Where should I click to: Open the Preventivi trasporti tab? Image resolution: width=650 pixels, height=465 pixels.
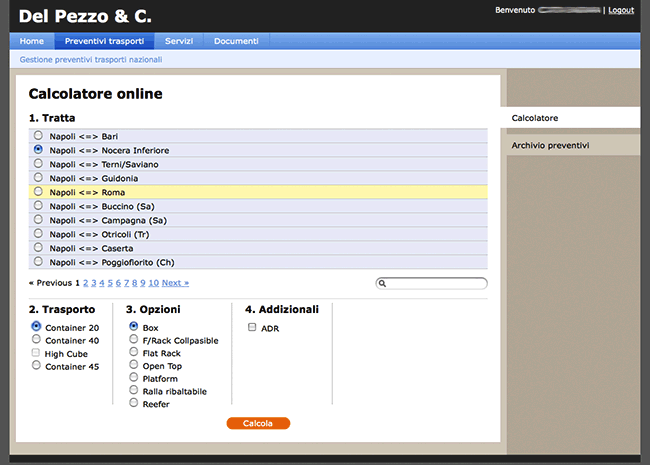point(104,41)
